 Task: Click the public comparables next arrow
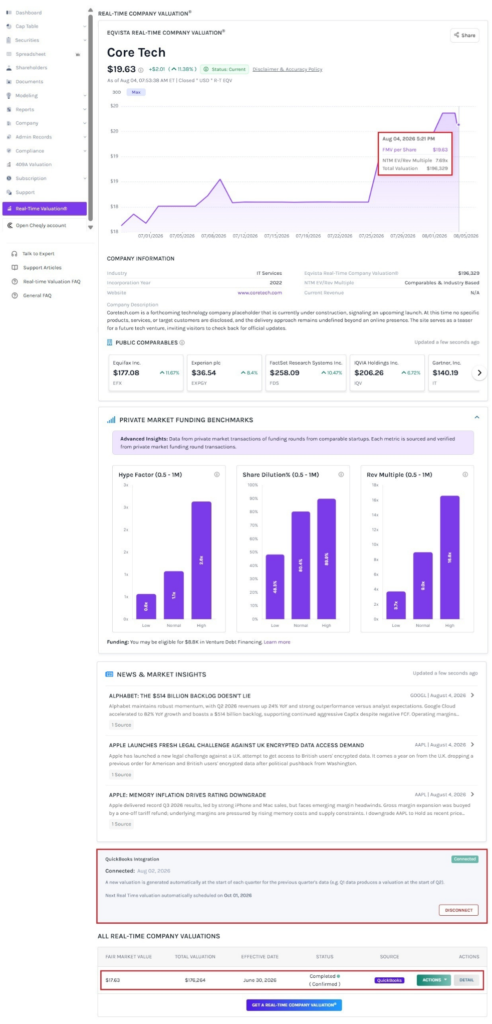(479, 373)
